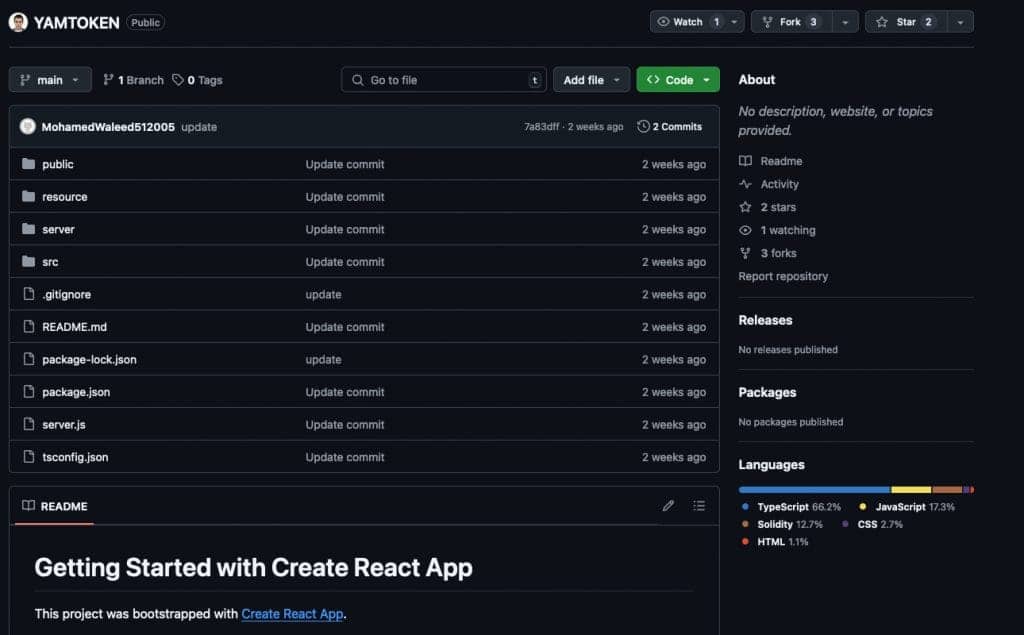Screen dimensions: 1024x635
Task: Click blue TypeScript segment of language bar
Action: pos(814,489)
